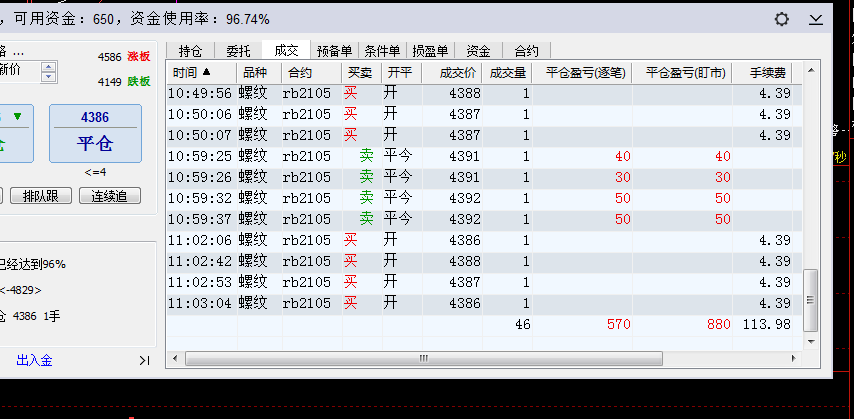The width and height of the screenshot is (854, 419).
Task: Click the 买卖 column header
Action: pos(362,72)
